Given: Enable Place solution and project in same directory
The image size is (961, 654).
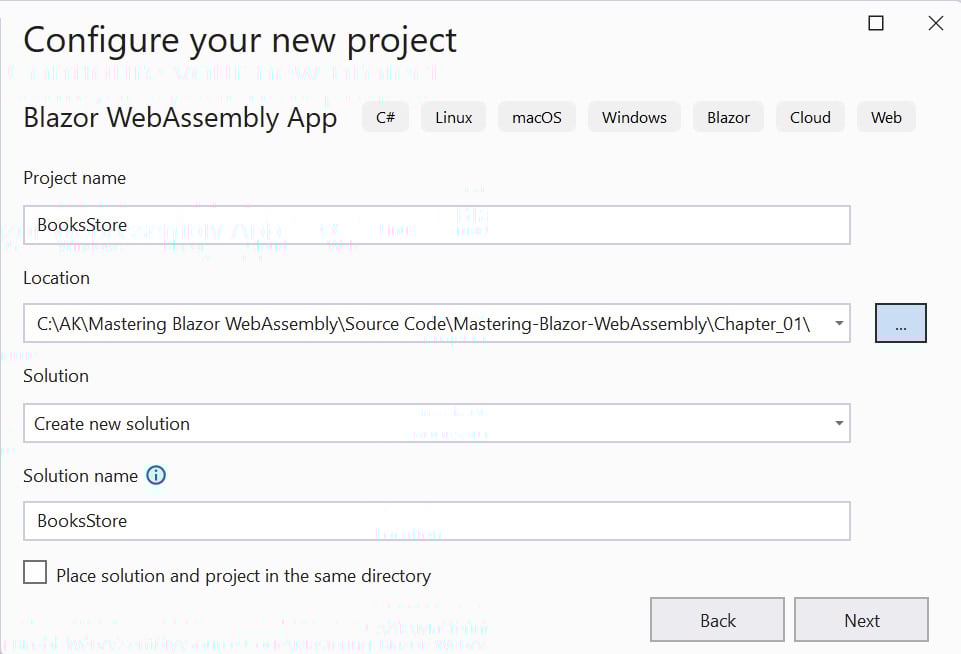Looking at the screenshot, I should (x=35, y=572).
